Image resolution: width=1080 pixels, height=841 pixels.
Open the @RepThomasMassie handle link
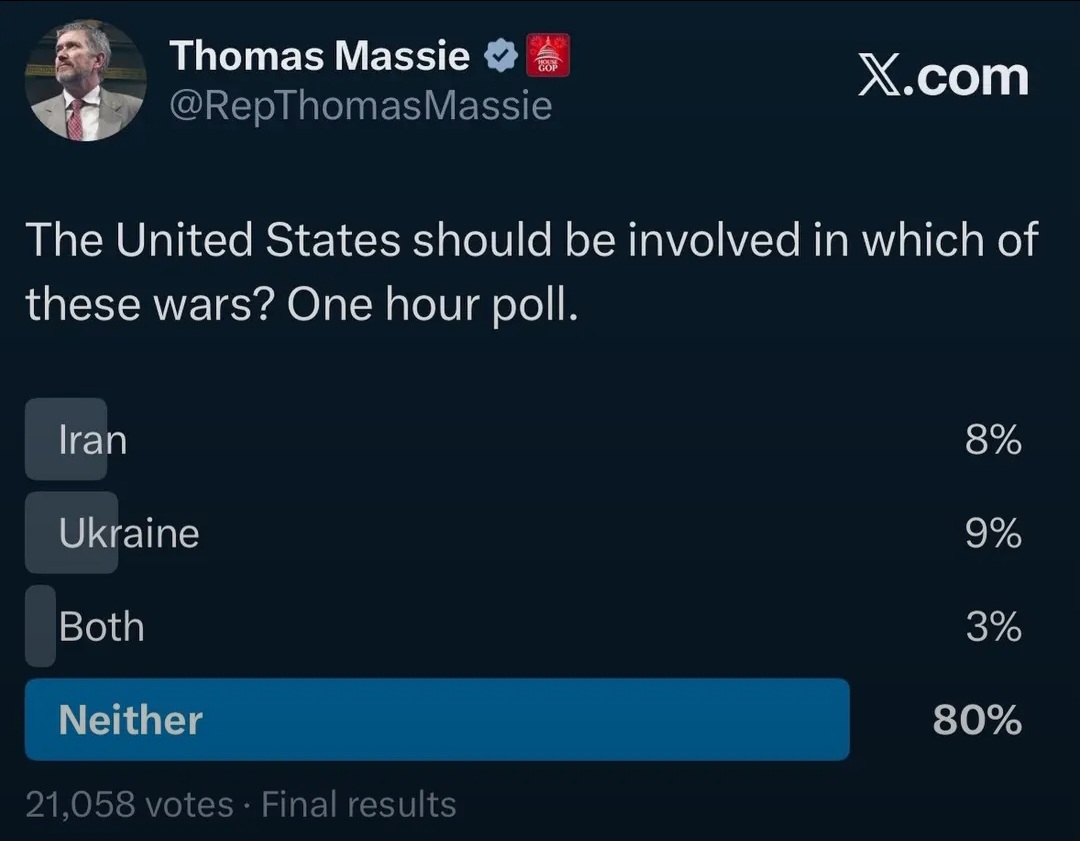pyautogui.click(x=360, y=106)
